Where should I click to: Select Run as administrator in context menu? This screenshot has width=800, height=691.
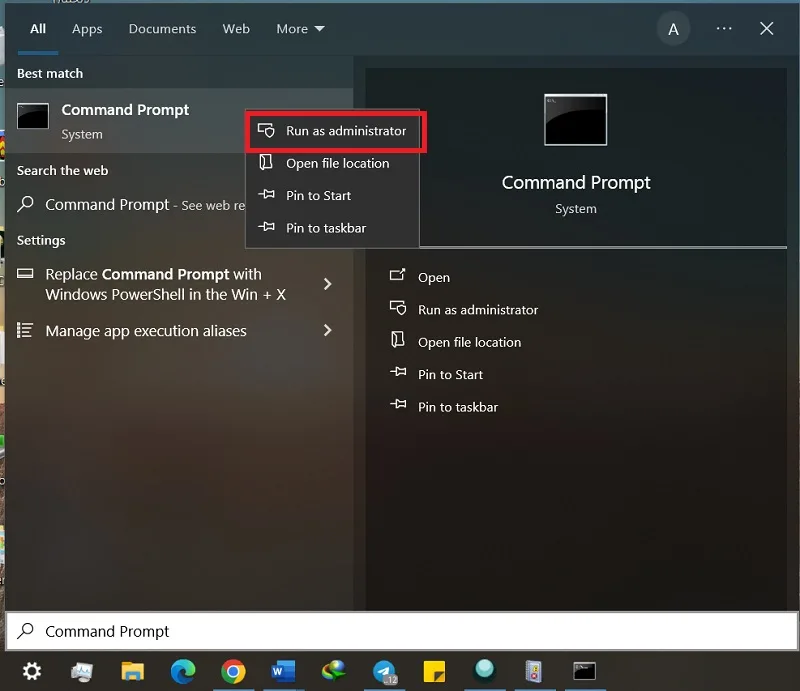click(333, 131)
